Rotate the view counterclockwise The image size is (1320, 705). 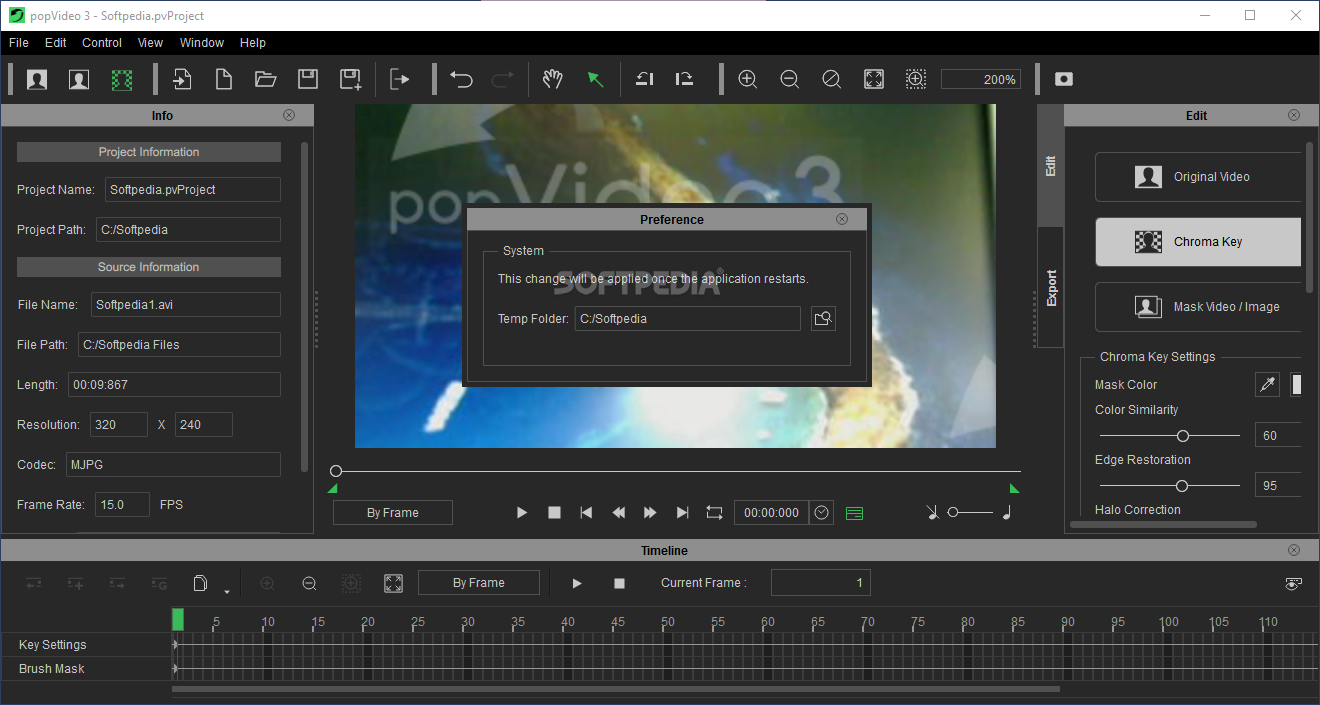point(645,79)
